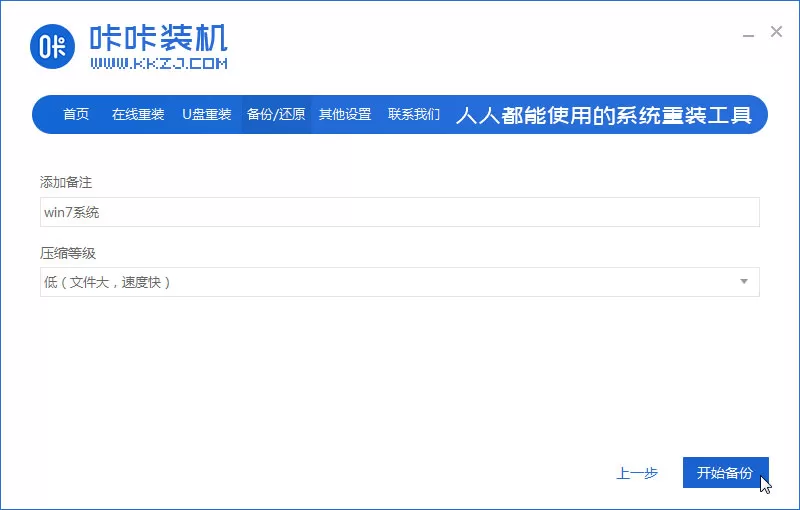Click the WWW.KKZJ.COM website address
Image resolution: width=800 pixels, height=510 pixels.
pos(159,63)
